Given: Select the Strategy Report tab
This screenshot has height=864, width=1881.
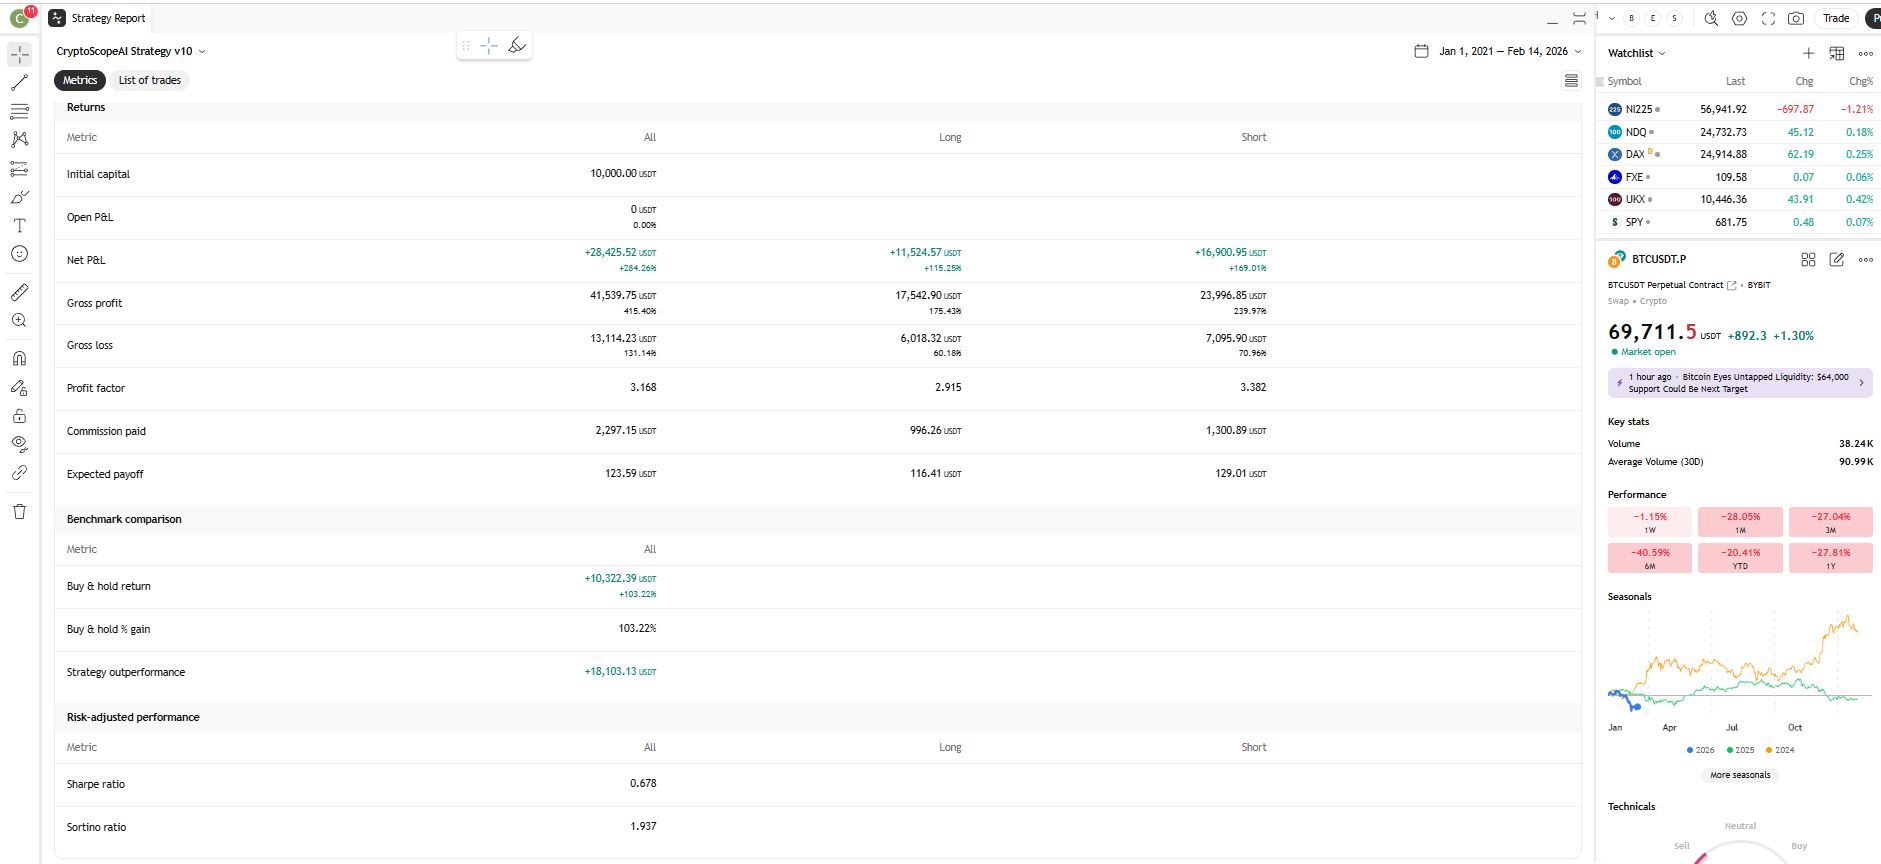Looking at the screenshot, I should click(x=98, y=18).
